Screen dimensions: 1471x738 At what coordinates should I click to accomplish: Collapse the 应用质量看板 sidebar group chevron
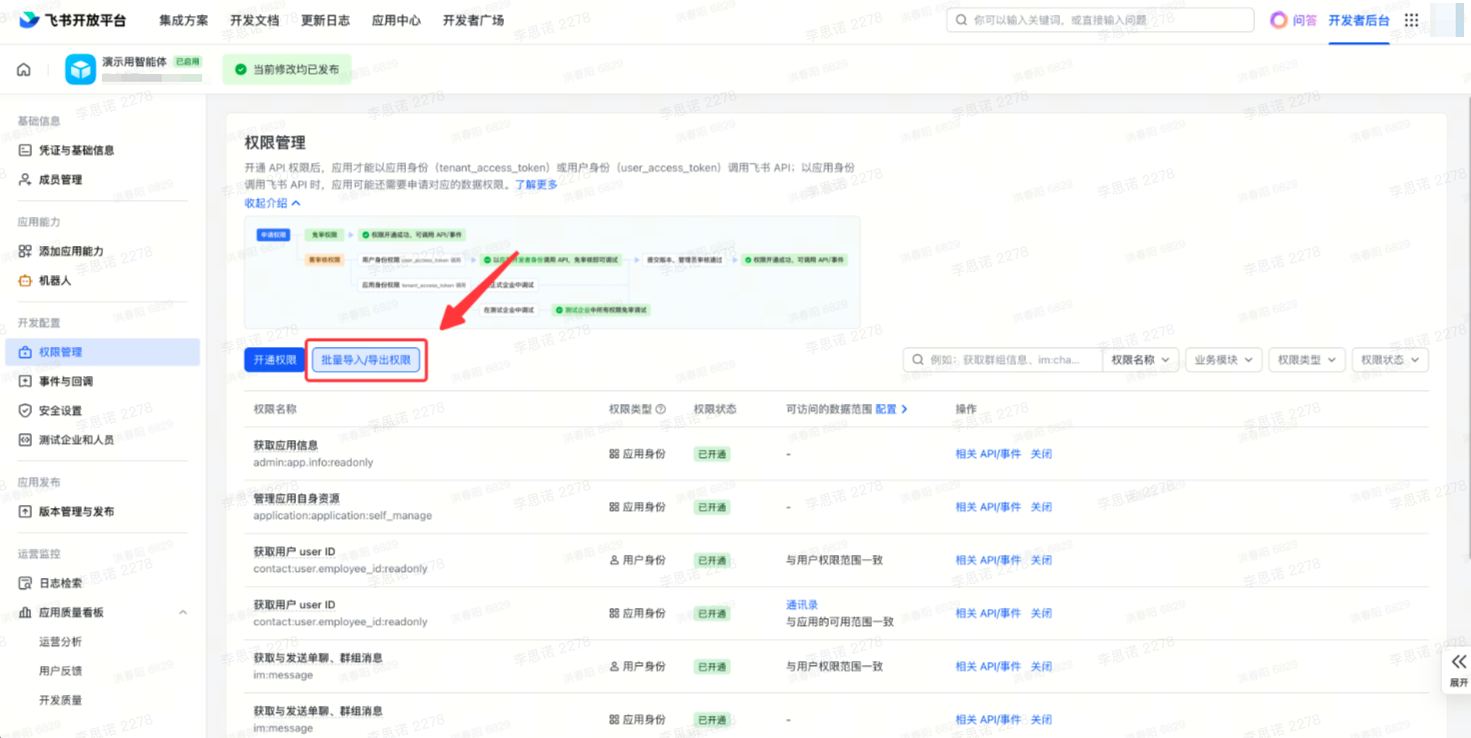[183, 612]
